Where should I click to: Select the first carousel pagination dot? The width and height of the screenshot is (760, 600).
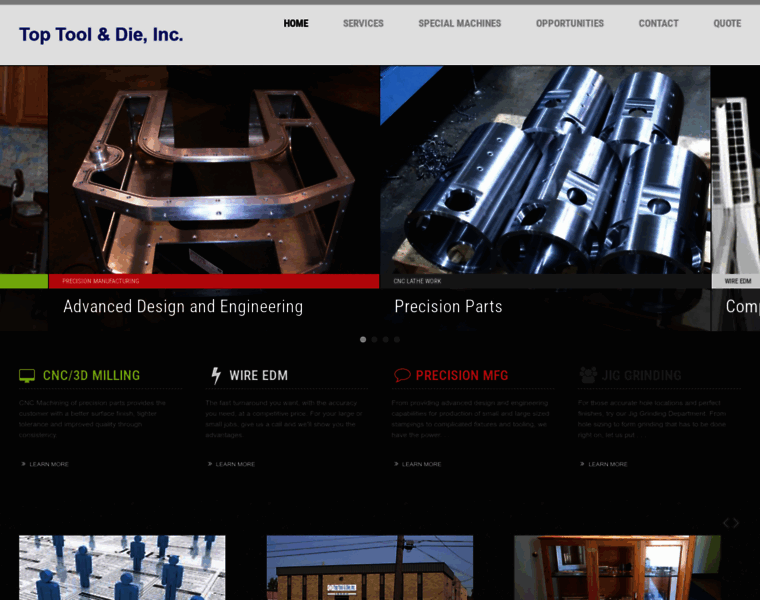(363, 339)
